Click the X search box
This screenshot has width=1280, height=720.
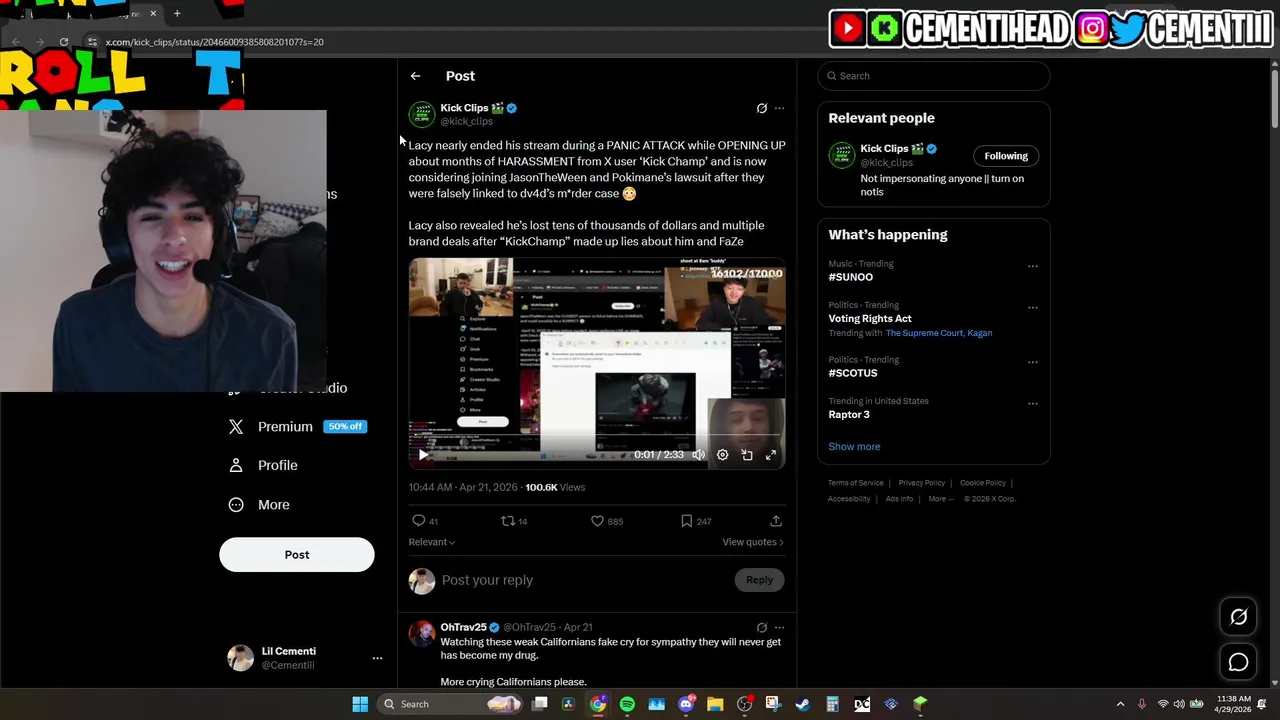pyautogui.click(x=933, y=76)
